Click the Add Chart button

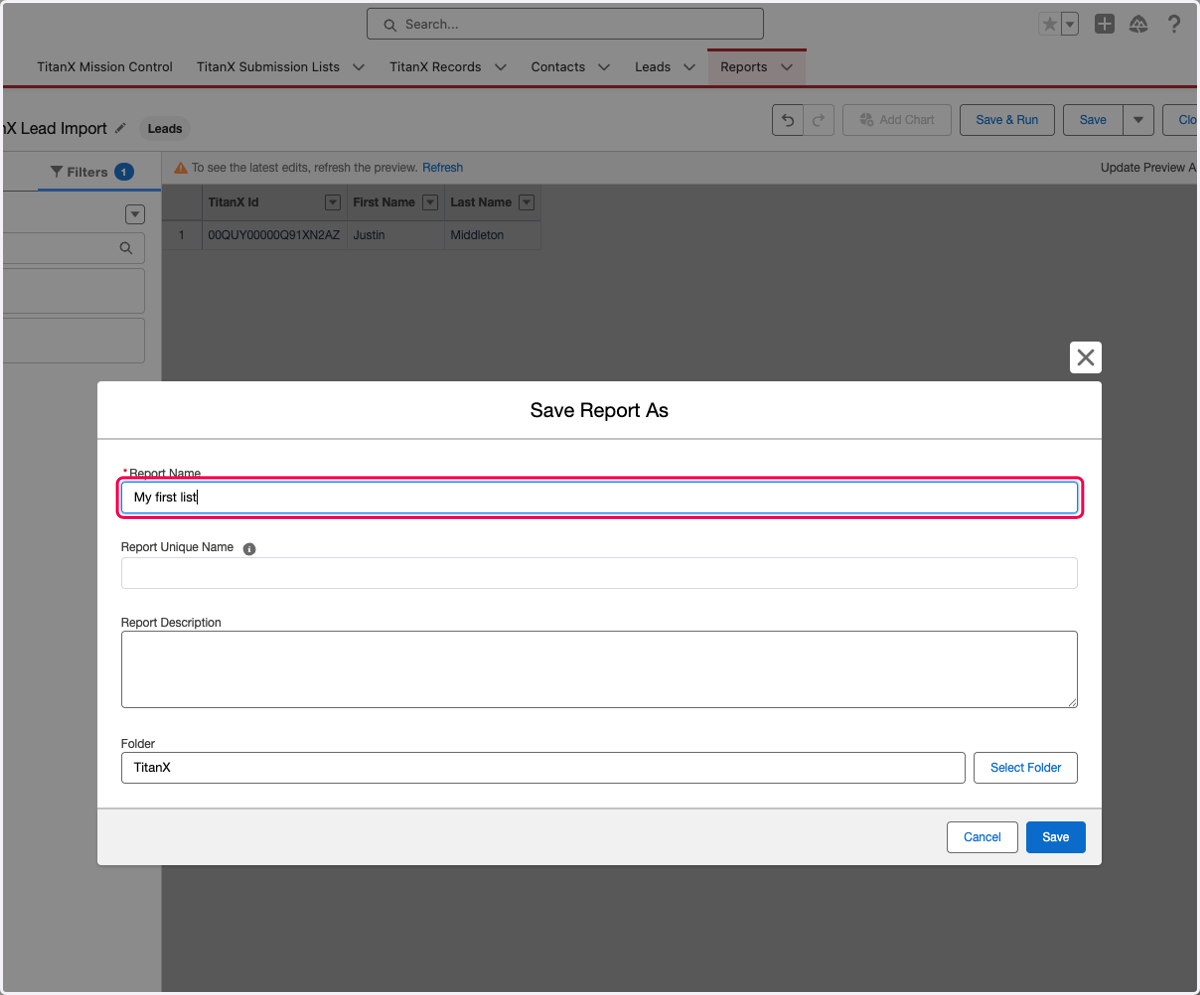coord(896,120)
